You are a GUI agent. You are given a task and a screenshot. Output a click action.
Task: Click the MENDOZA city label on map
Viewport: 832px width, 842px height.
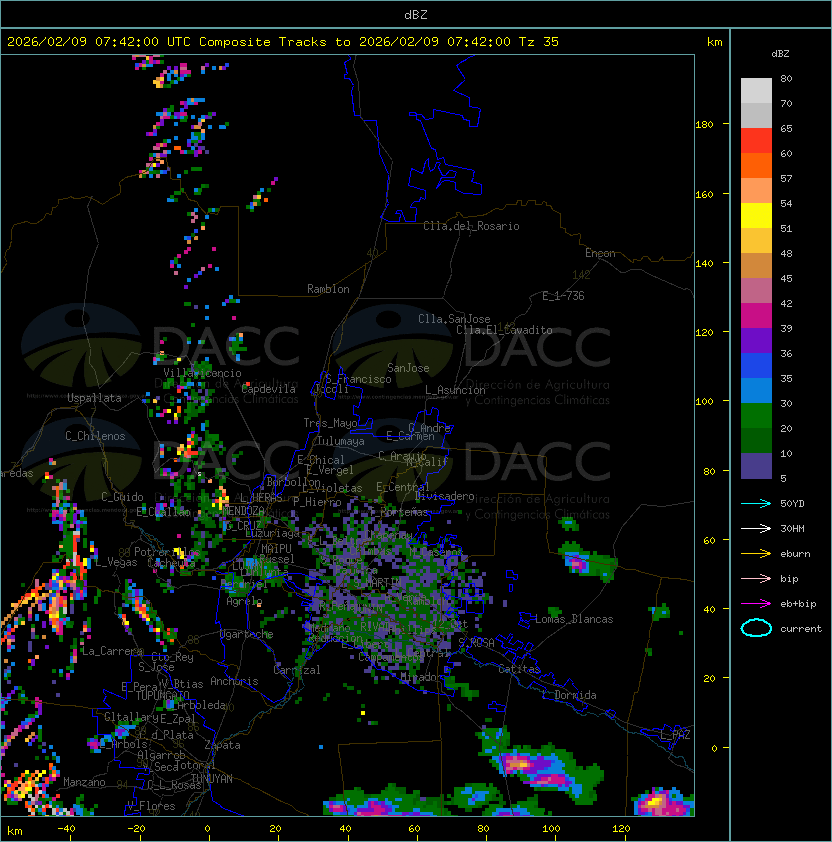point(243,511)
